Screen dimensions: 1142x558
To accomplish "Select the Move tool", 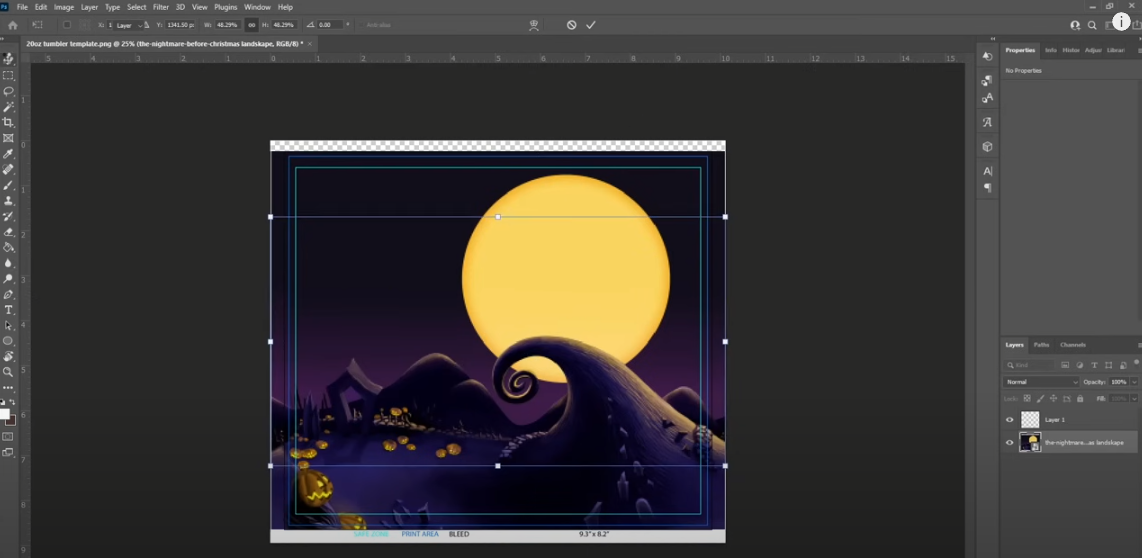I will tap(9, 59).
